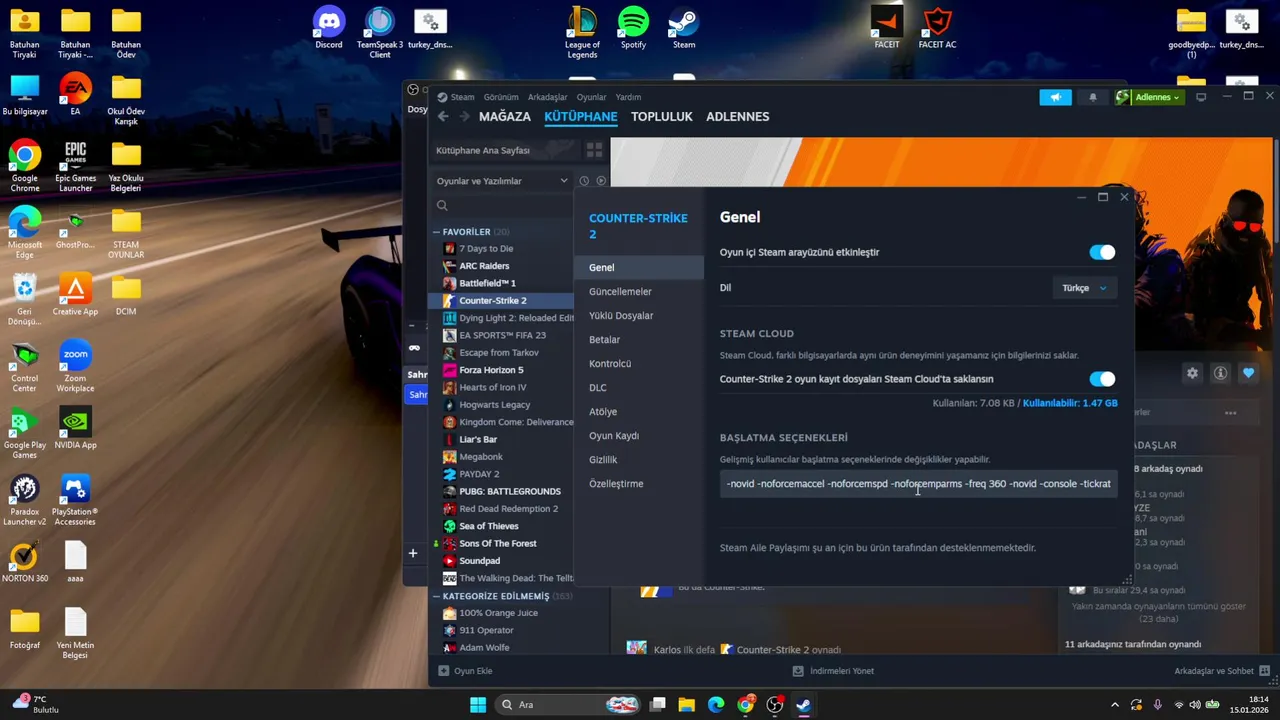The image size is (1280, 720).
Task: Open the Arkadaşlar menu
Action: 547,97
